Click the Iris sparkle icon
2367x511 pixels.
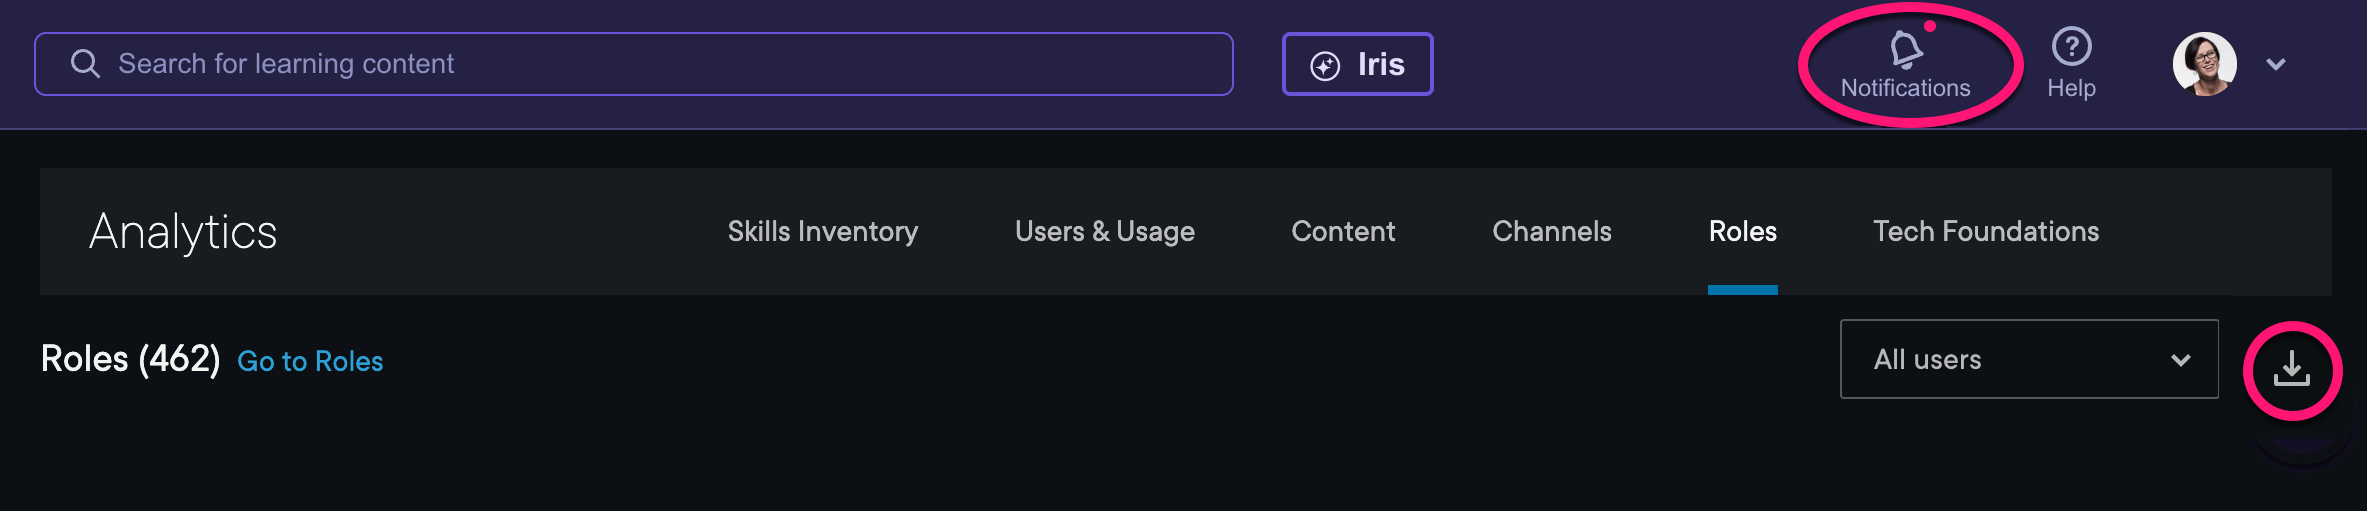click(x=1325, y=66)
